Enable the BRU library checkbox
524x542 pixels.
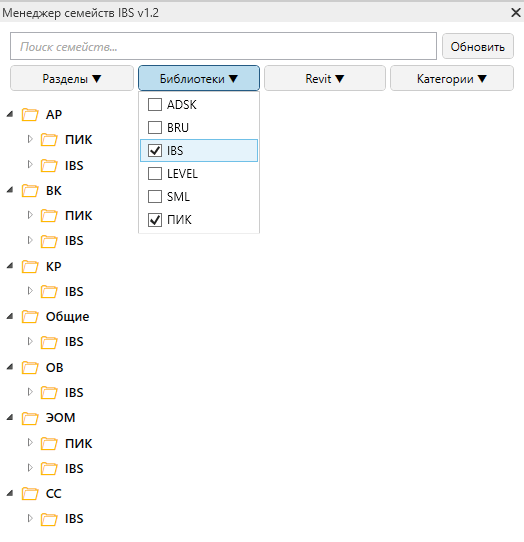coord(155,128)
